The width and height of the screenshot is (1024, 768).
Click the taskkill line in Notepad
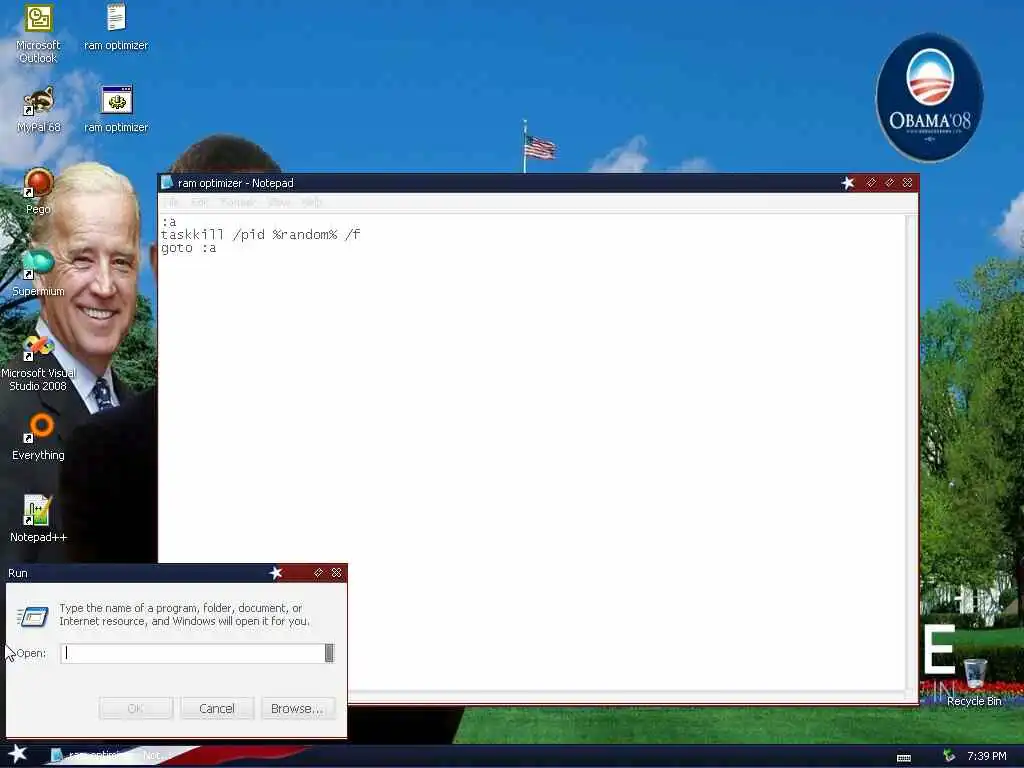pyautogui.click(x=261, y=234)
